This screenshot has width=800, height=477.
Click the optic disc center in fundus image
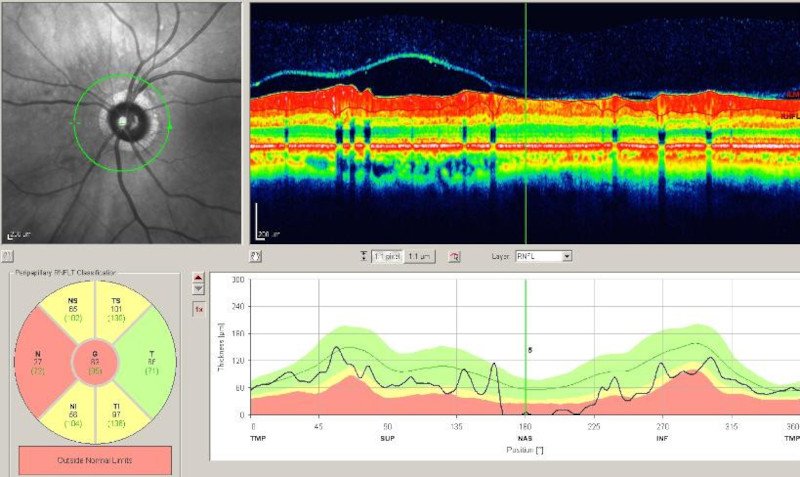pyautogui.click(x=122, y=121)
